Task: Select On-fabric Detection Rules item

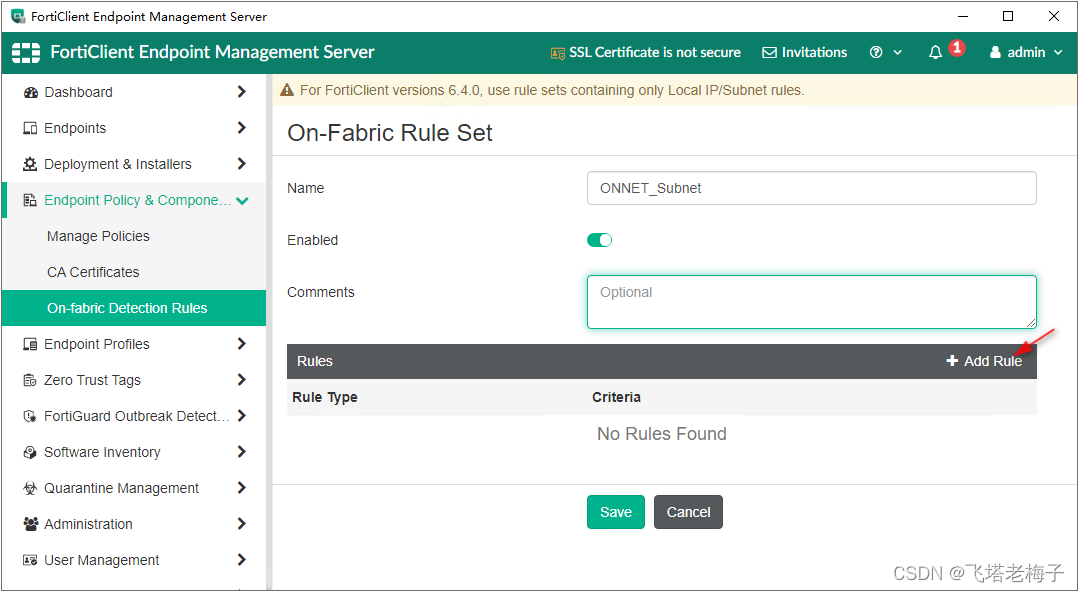Action: click(x=134, y=308)
